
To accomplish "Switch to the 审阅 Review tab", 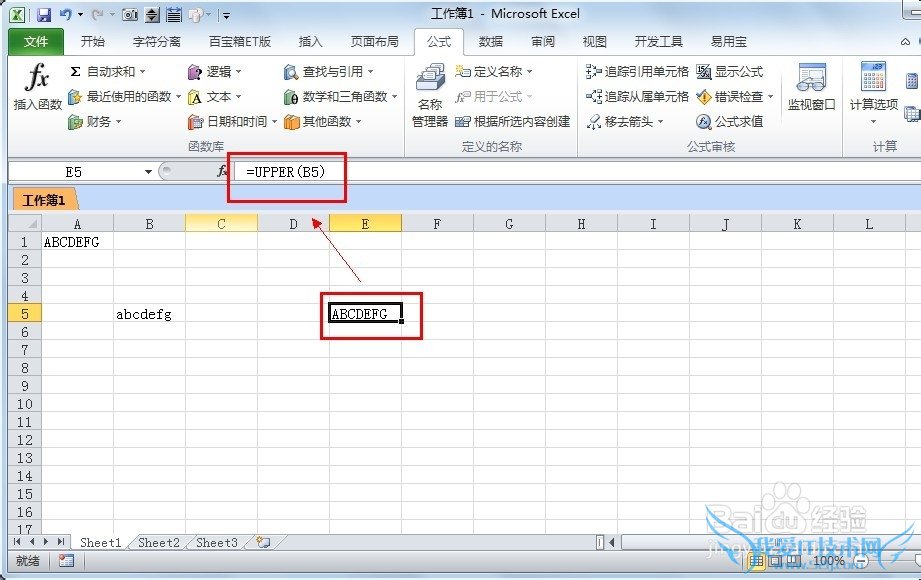I will point(543,42).
